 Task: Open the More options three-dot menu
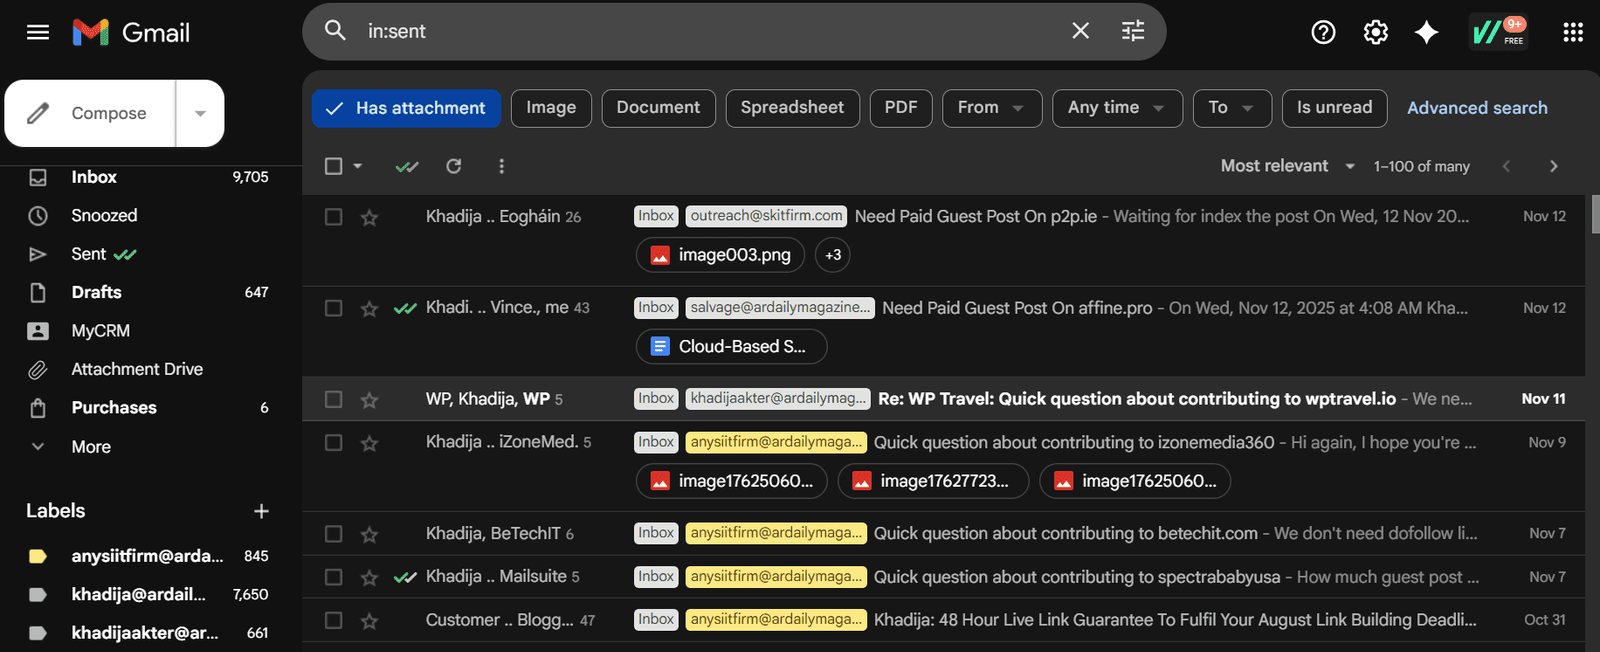[x=501, y=166]
